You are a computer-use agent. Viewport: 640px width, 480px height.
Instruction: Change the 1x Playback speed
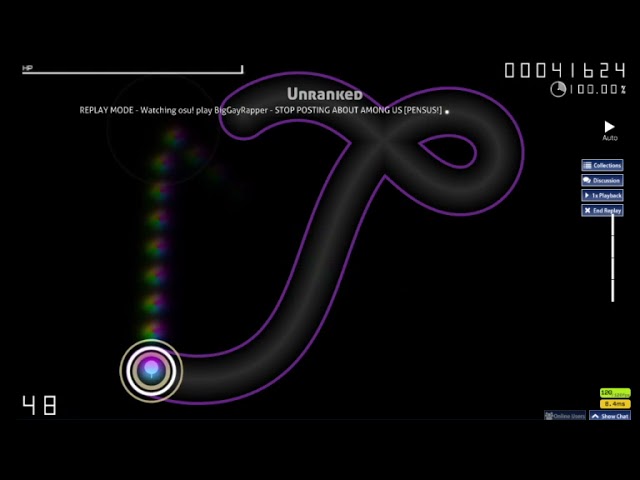tap(602, 196)
